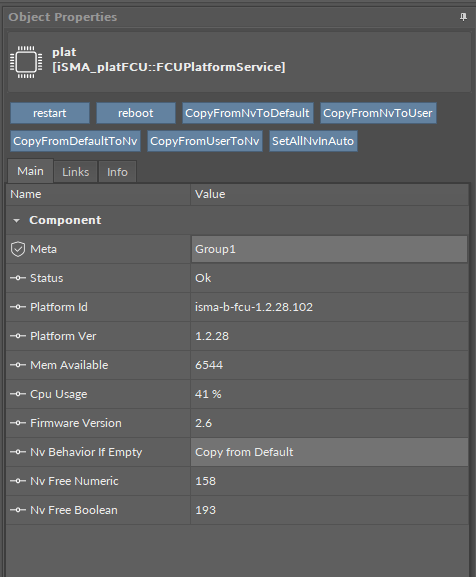Click the slot icon beside Firmware Version
476x577 pixels.
point(18,423)
